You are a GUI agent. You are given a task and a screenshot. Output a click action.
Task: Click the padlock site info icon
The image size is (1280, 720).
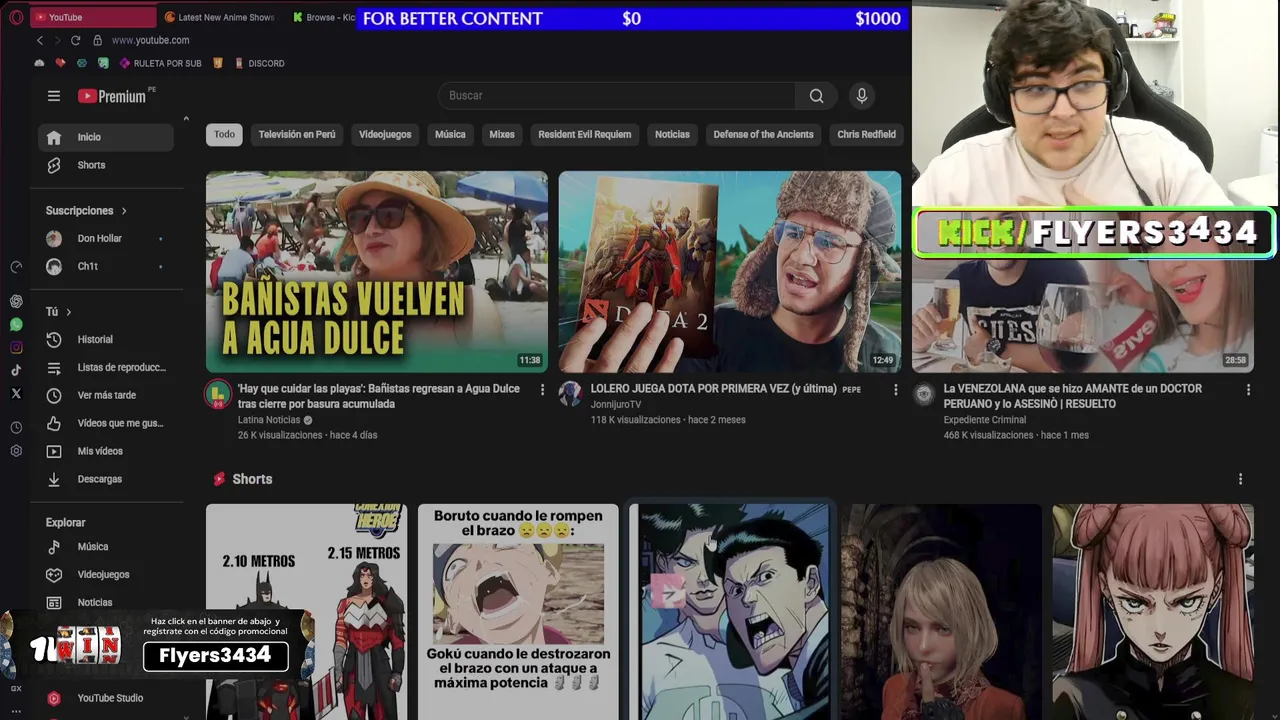tap(97, 40)
